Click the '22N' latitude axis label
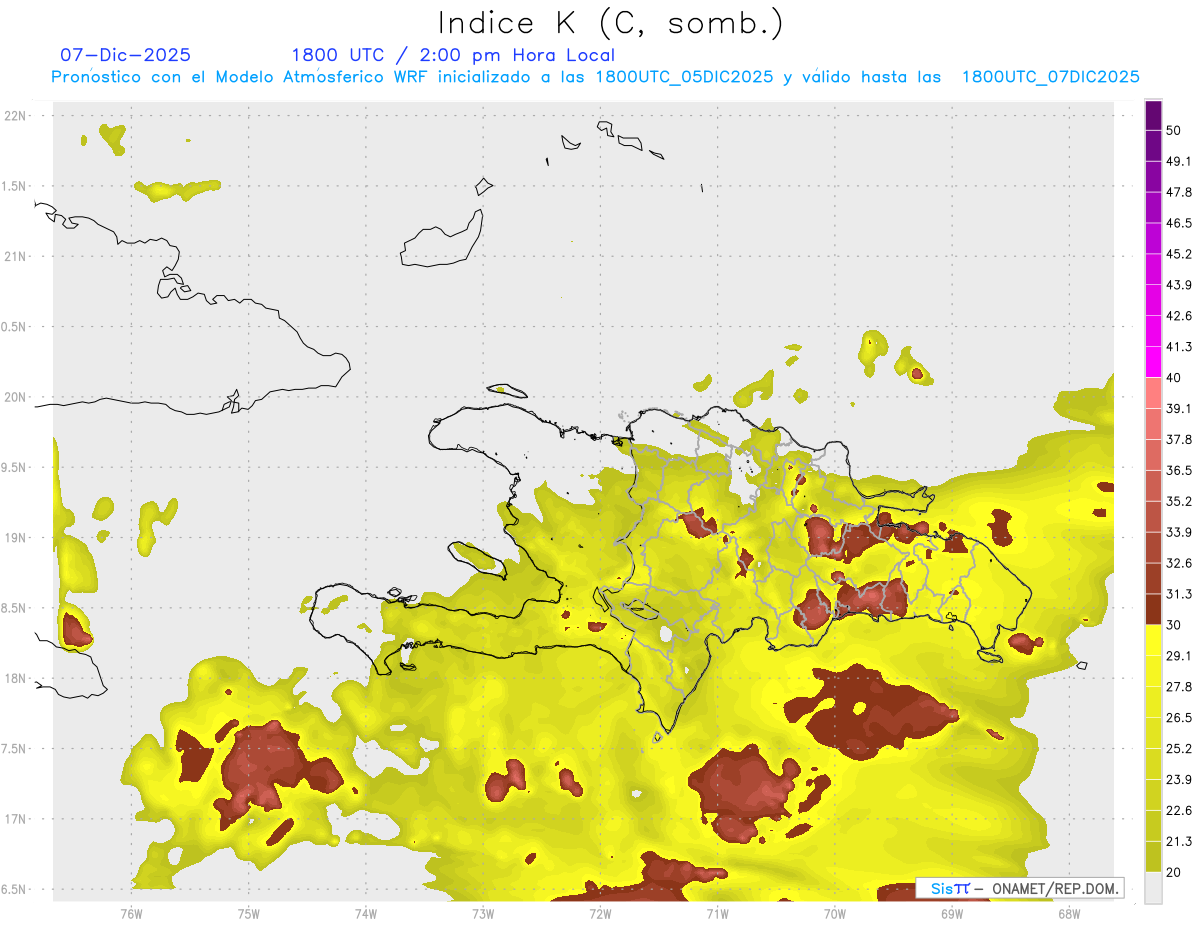The width and height of the screenshot is (1200, 927). [15, 115]
